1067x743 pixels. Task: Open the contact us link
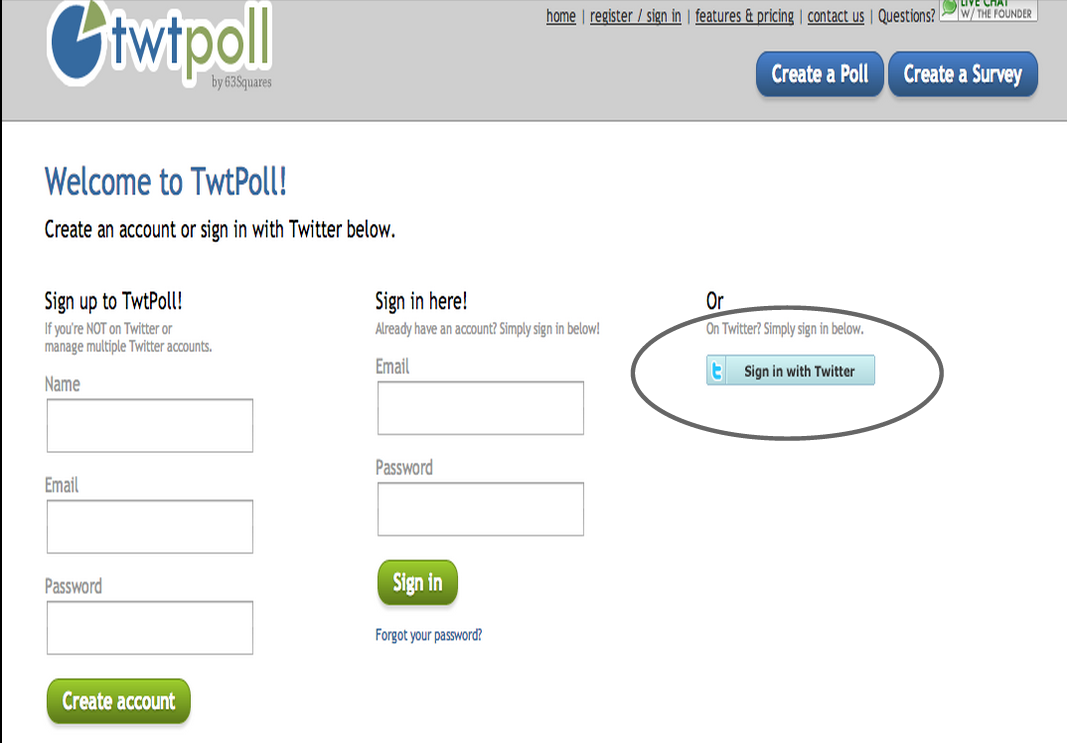[836, 16]
